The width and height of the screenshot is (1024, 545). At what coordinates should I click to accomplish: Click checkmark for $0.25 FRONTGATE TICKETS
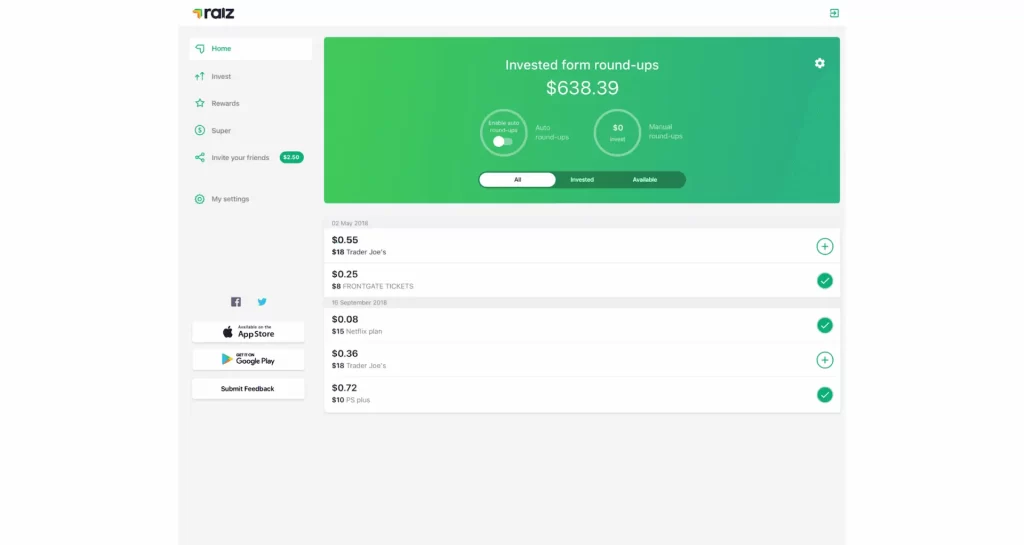pos(825,281)
